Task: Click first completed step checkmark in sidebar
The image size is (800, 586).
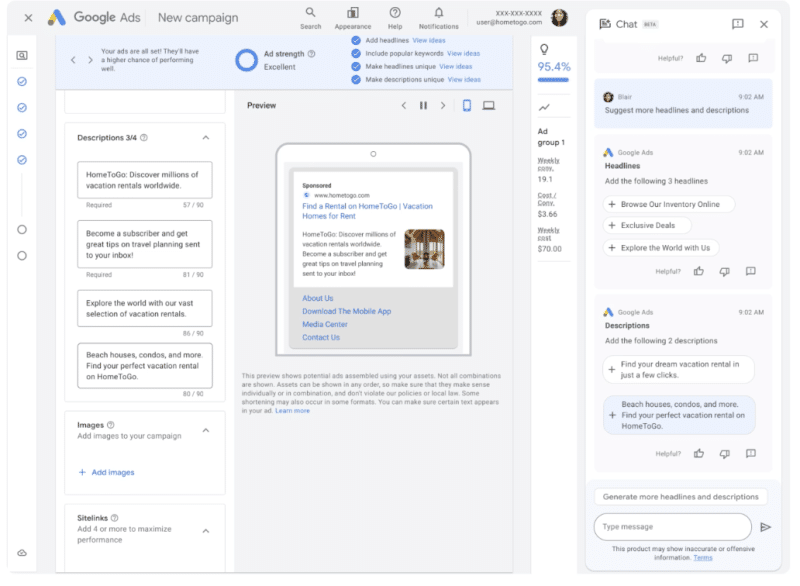Action: click(x=22, y=82)
